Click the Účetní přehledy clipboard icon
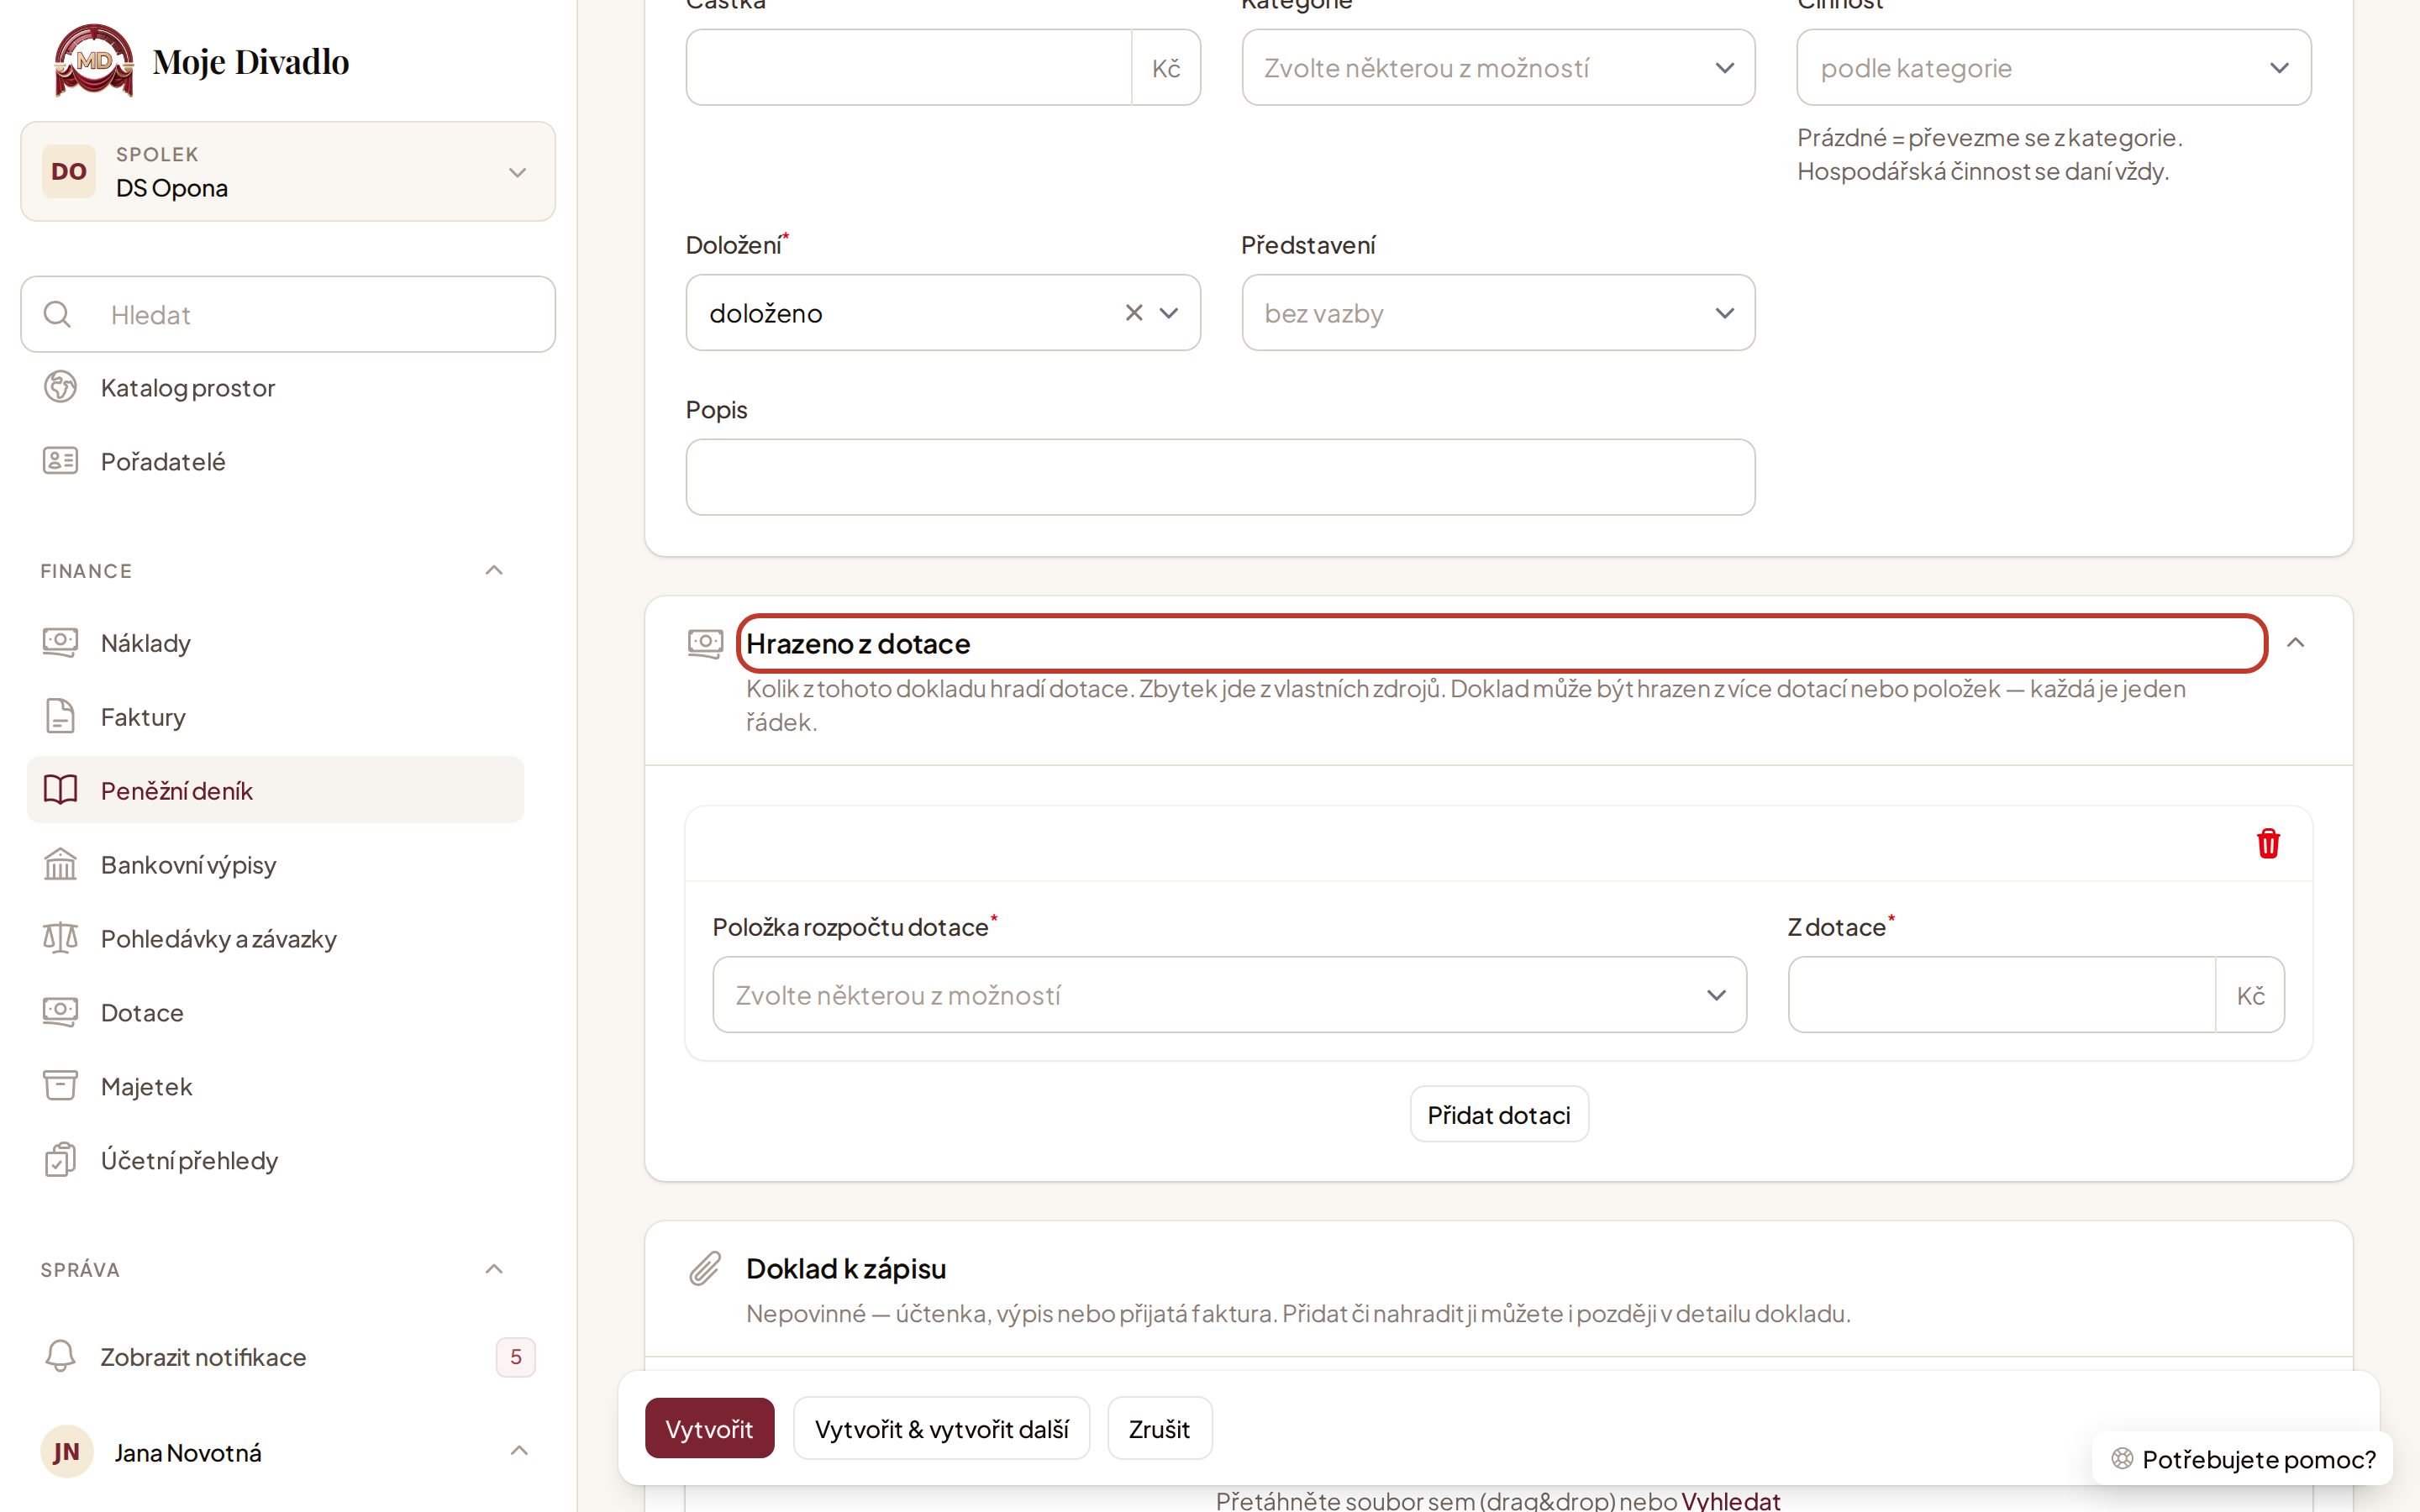The width and height of the screenshot is (2420, 1512). [x=60, y=1160]
